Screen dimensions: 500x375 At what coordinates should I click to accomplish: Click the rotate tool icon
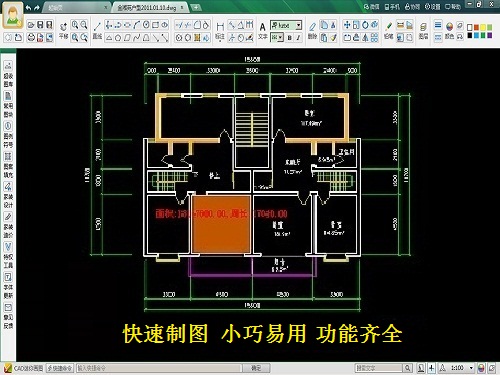tap(366, 25)
